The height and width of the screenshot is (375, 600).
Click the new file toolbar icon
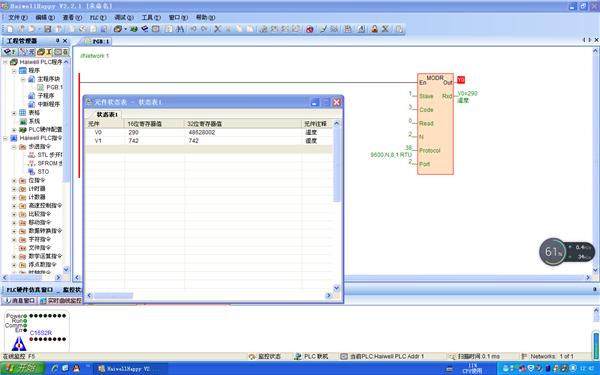(10, 29)
